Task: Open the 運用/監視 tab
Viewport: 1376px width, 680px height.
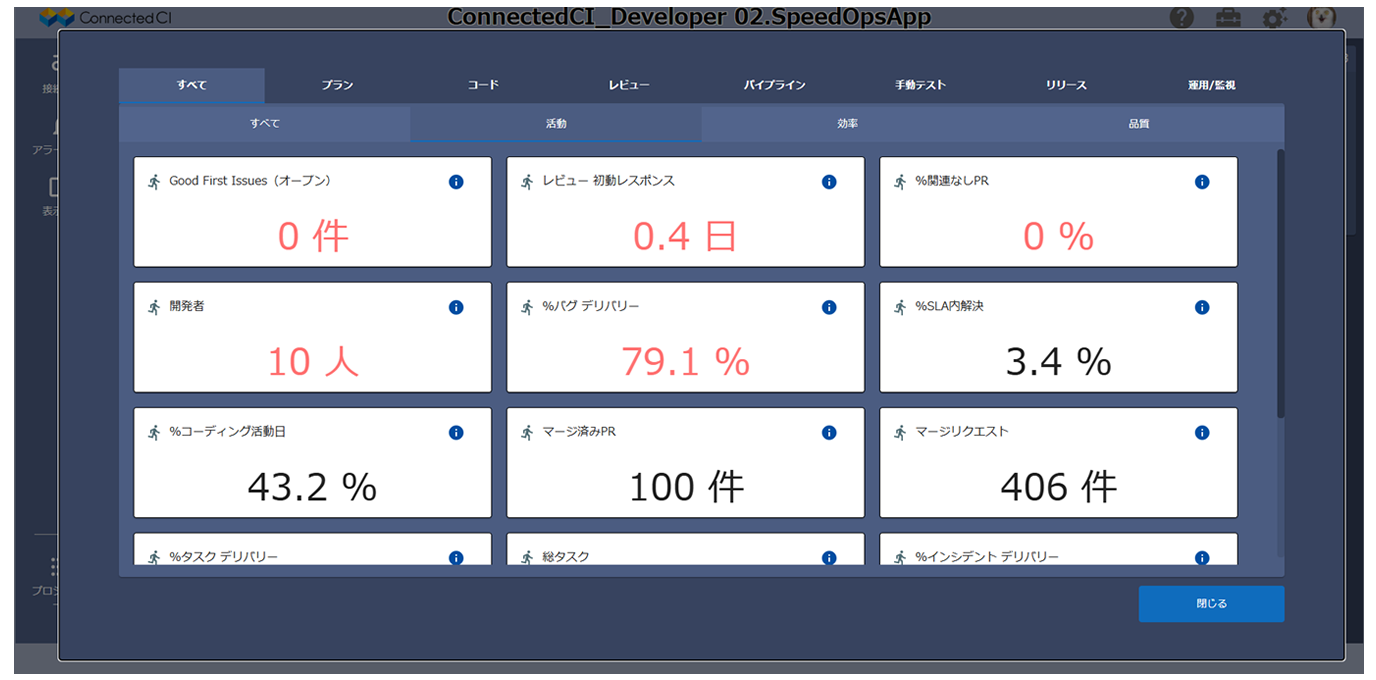Action: point(1211,86)
